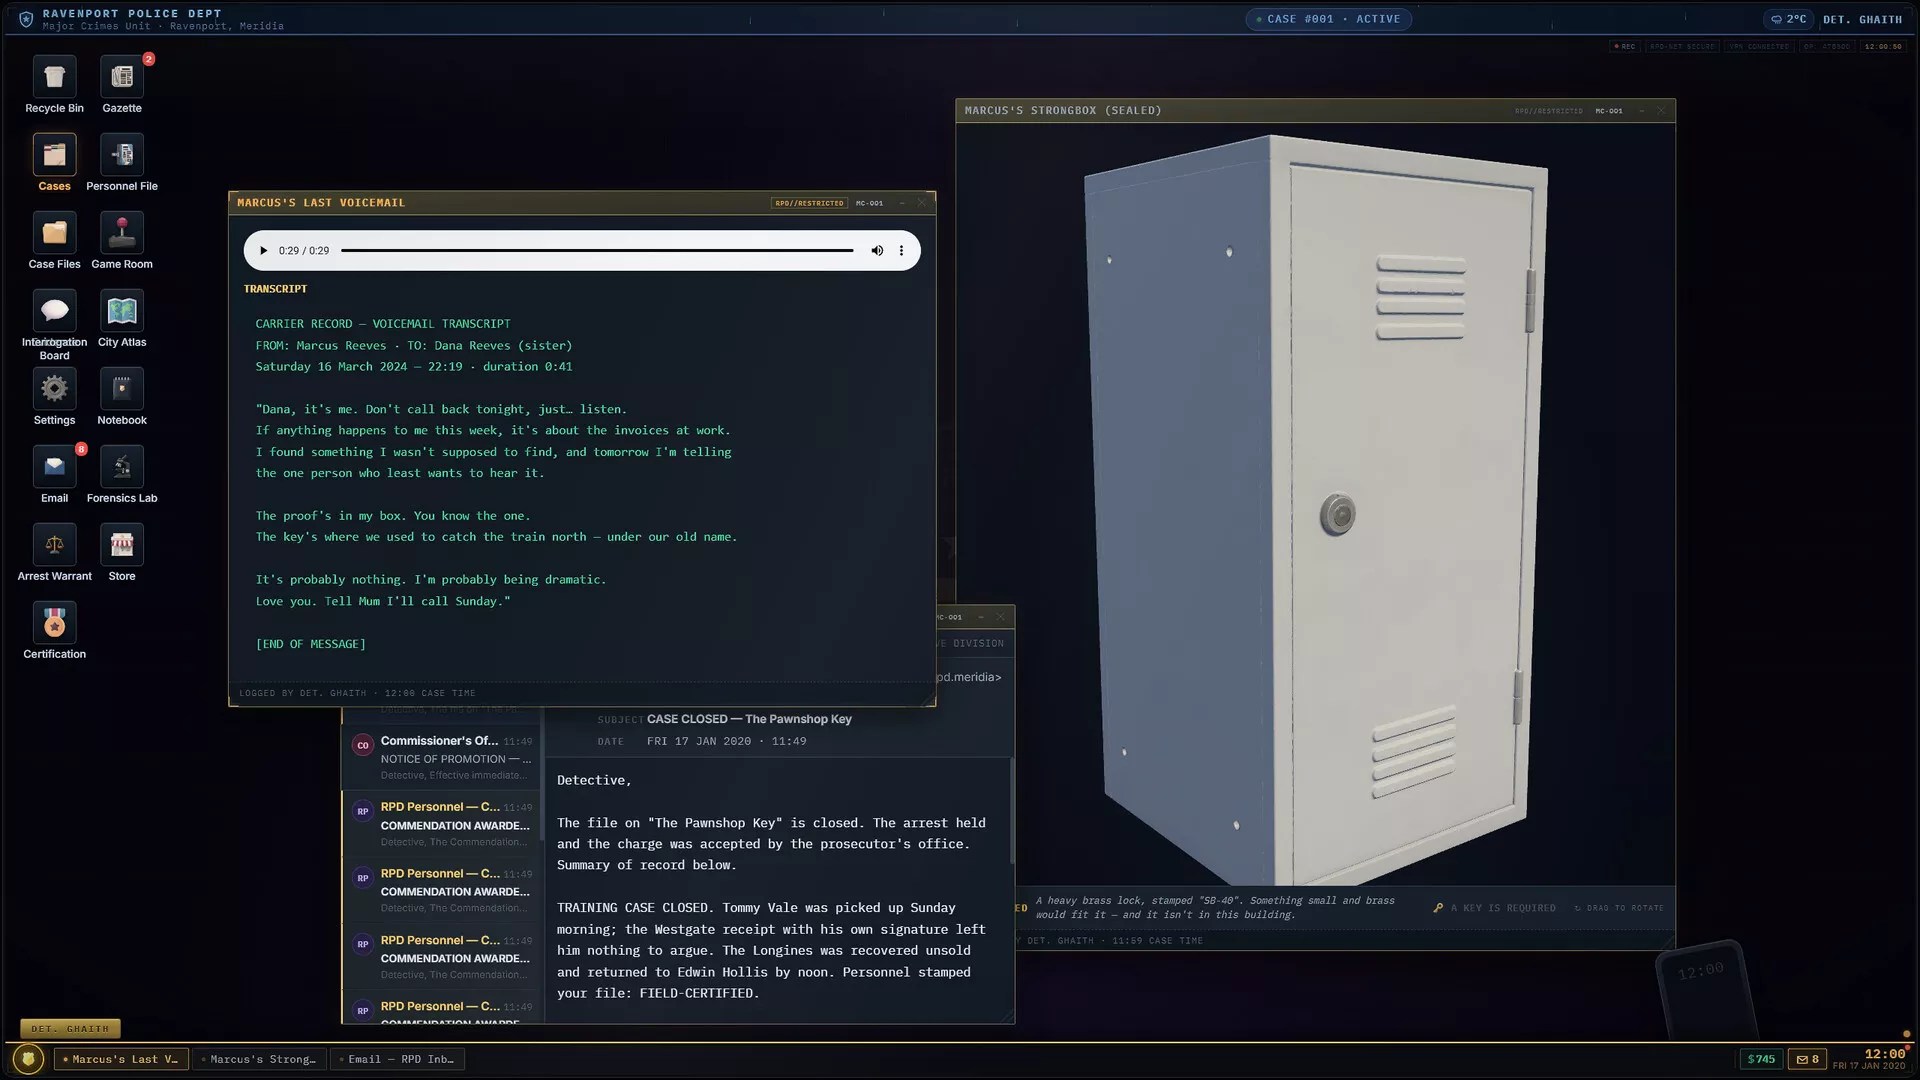Click the key icon beside A KEY IS REQUIRED

coord(1438,908)
